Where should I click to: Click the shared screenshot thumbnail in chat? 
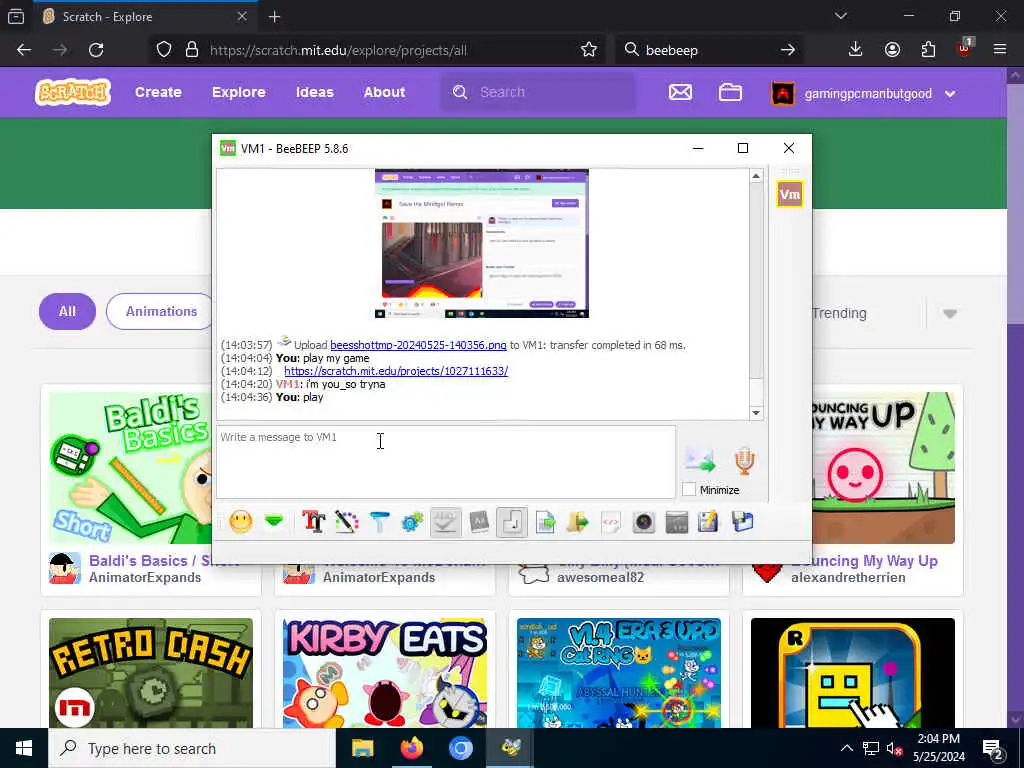[482, 244]
